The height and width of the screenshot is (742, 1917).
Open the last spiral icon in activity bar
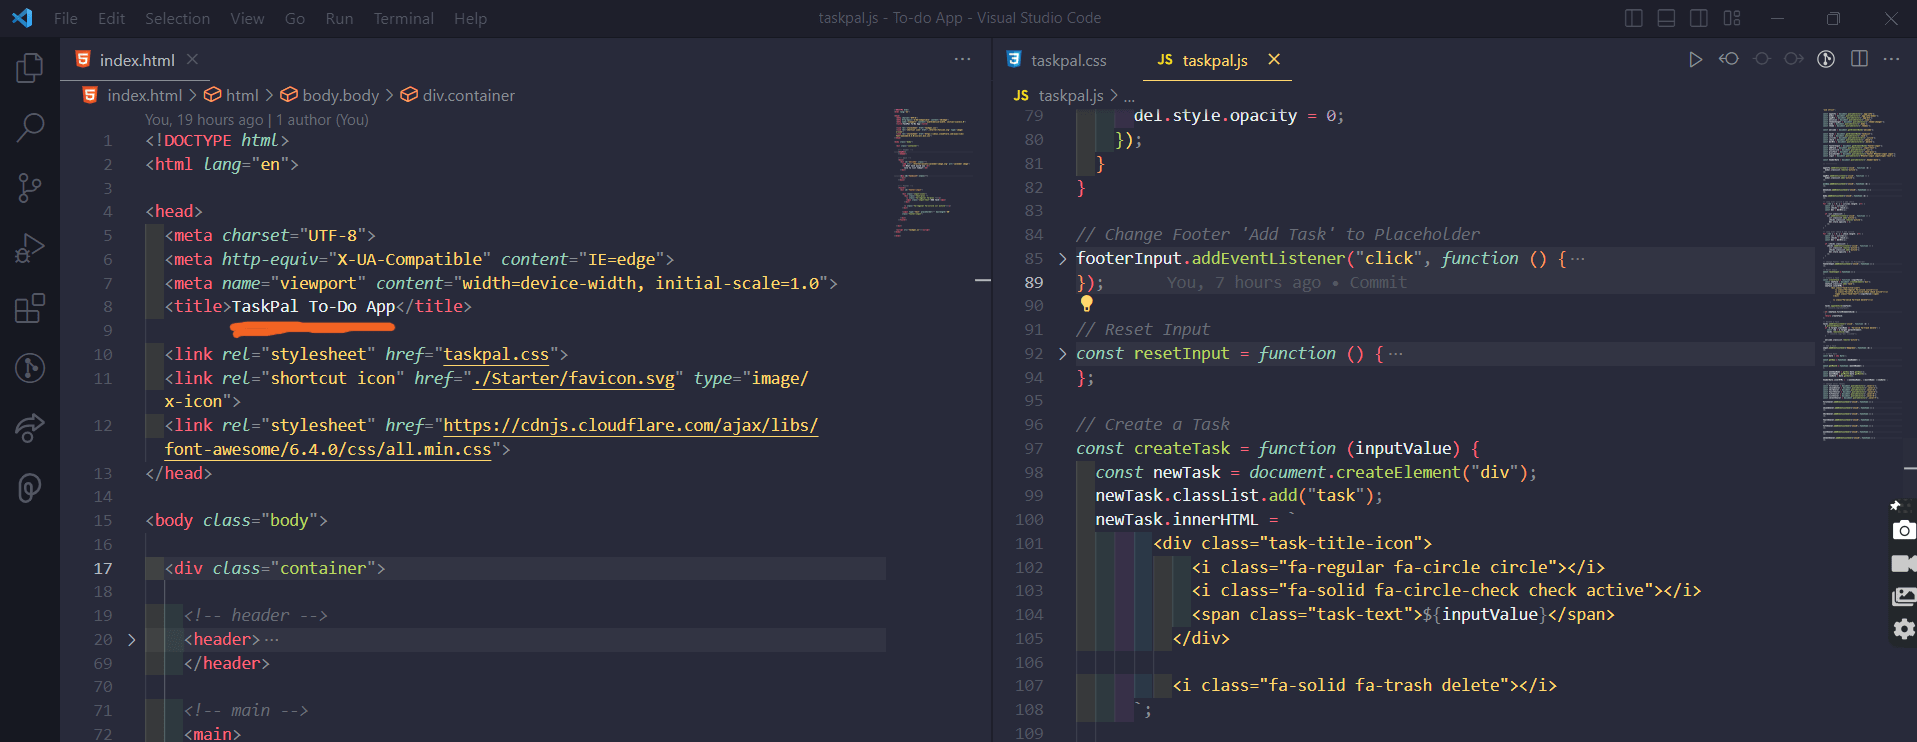[x=30, y=488]
